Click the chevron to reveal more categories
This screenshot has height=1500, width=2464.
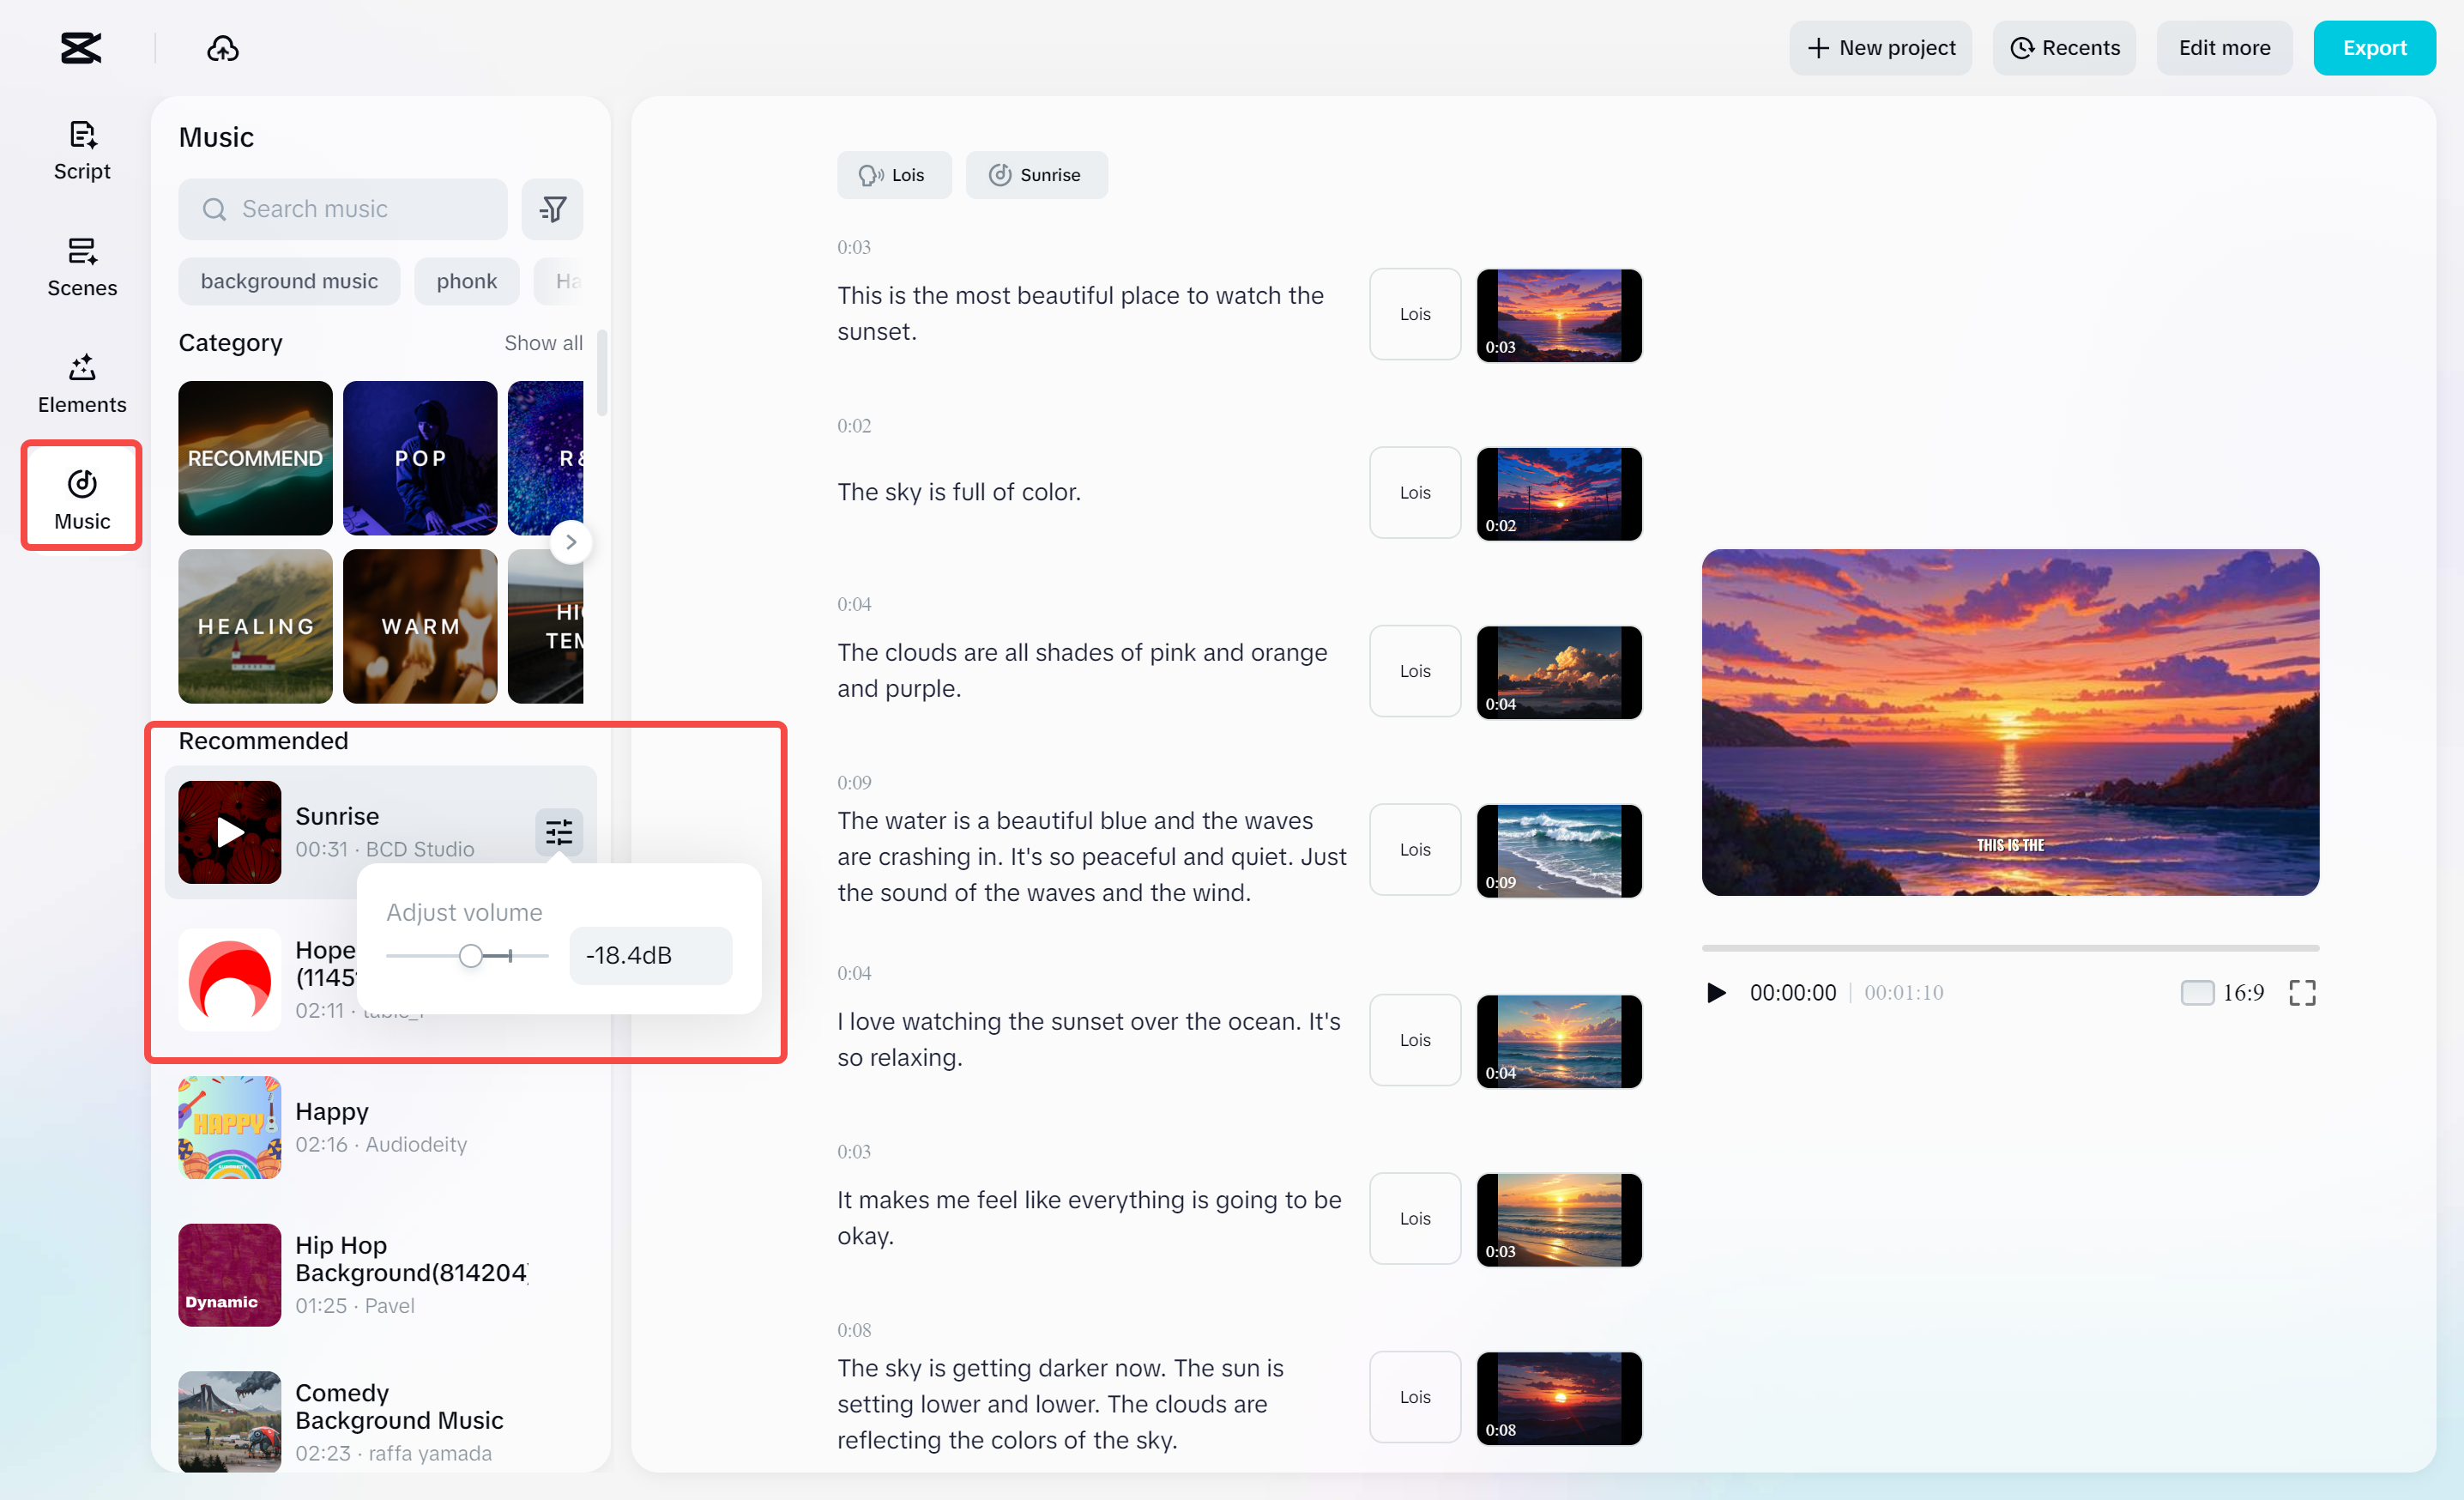[571, 541]
